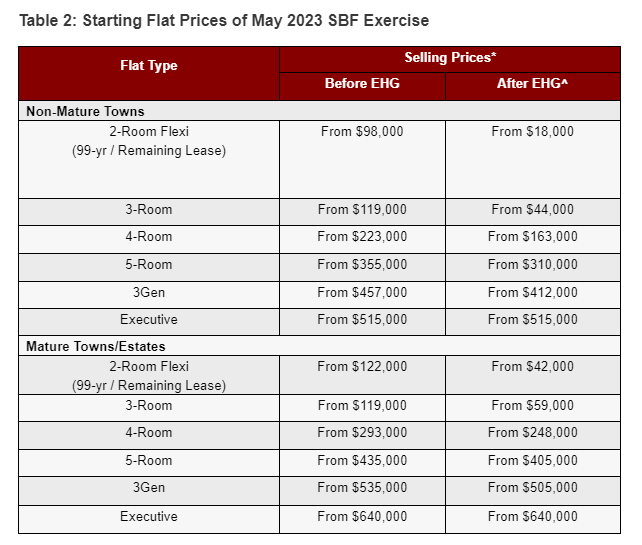Select the After EHG^ column header
The height and width of the screenshot is (545, 642).
pyautogui.click(x=533, y=87)
